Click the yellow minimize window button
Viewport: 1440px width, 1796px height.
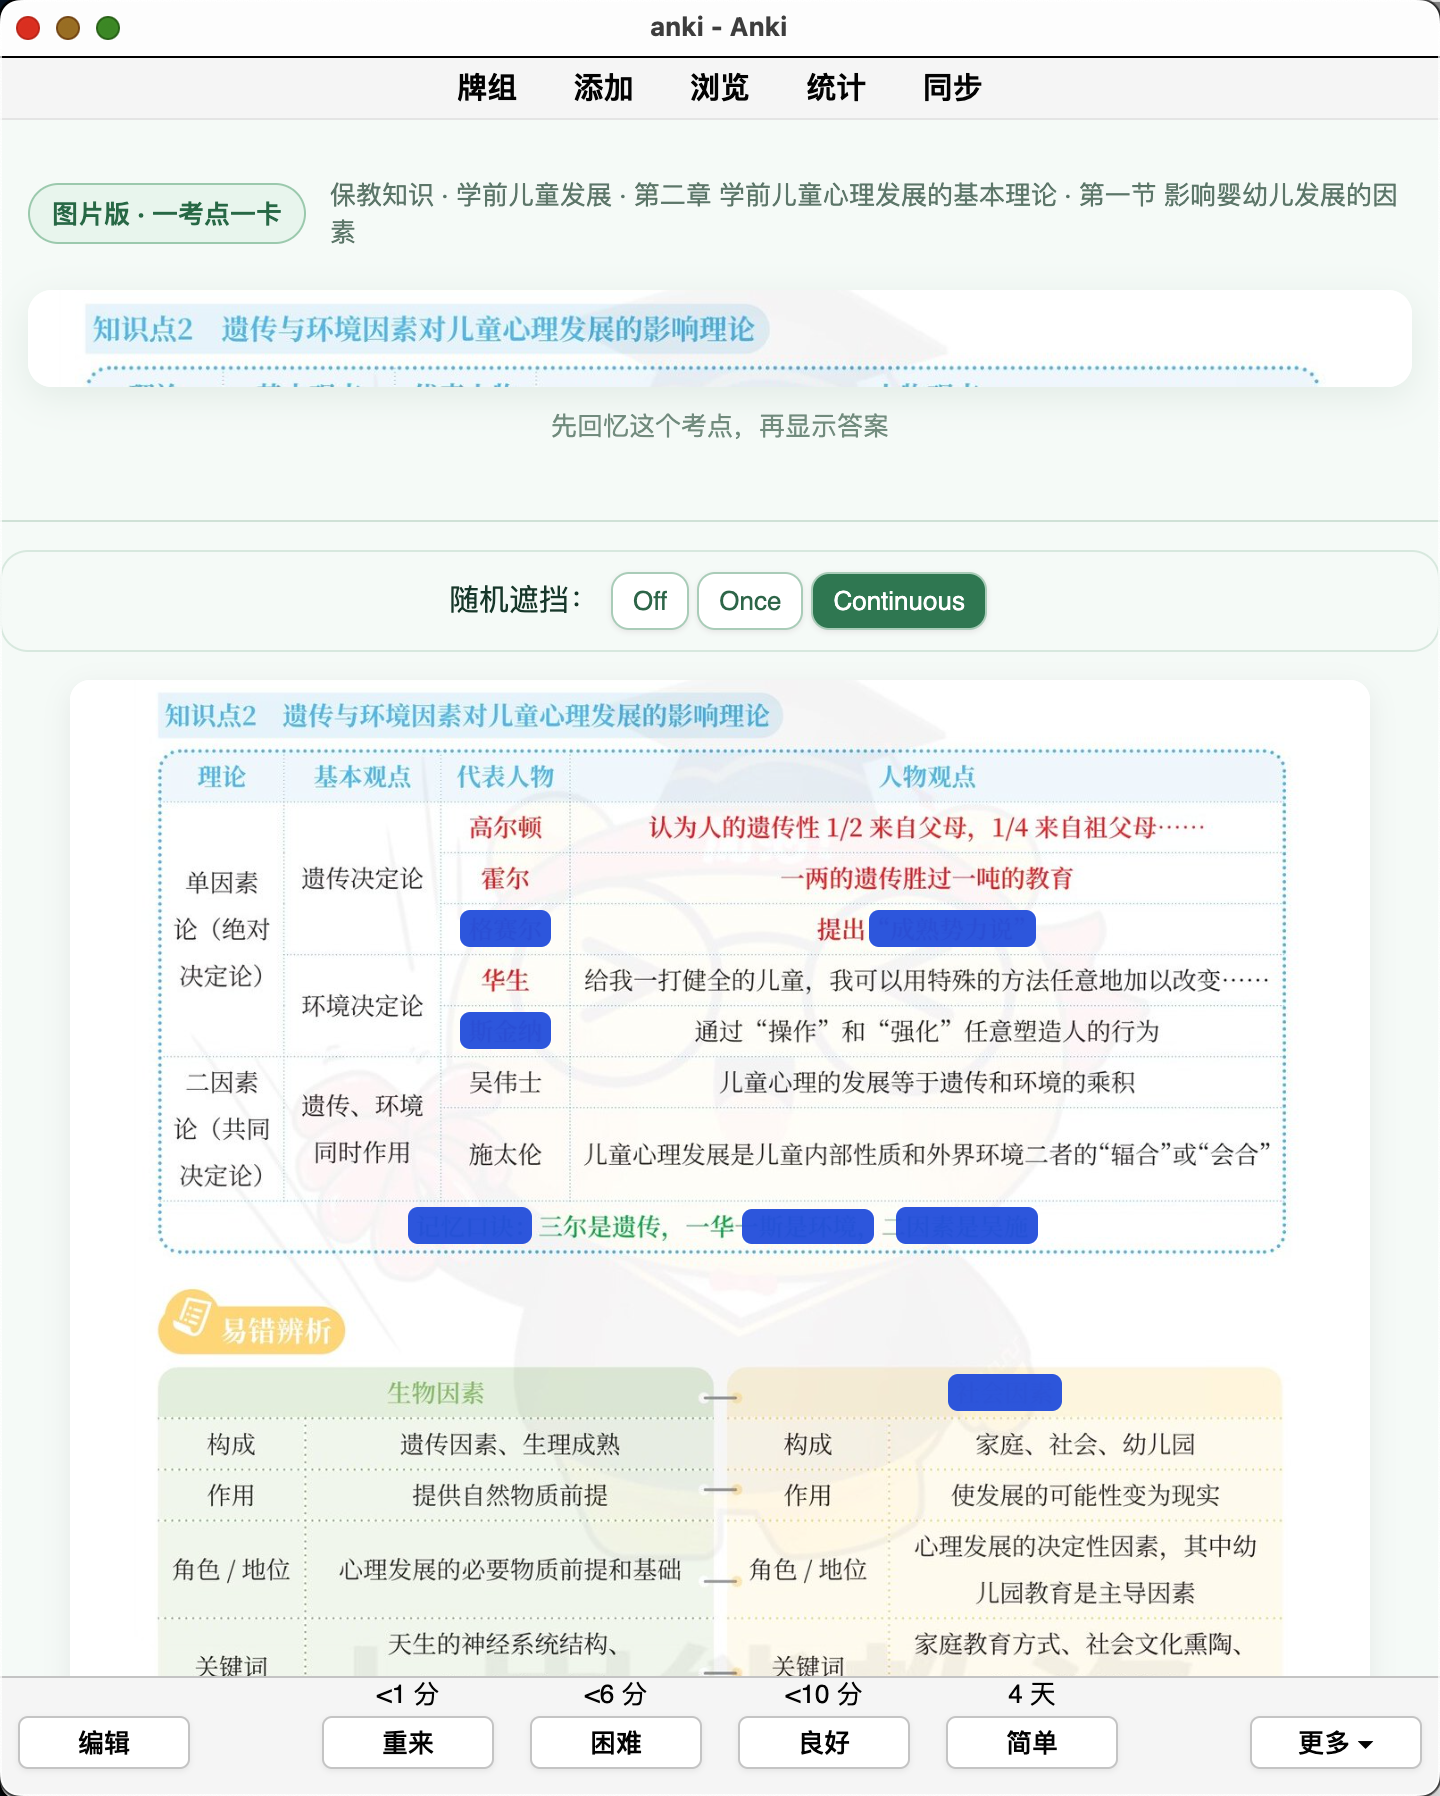pyautogui.click(x=68, y=28)
